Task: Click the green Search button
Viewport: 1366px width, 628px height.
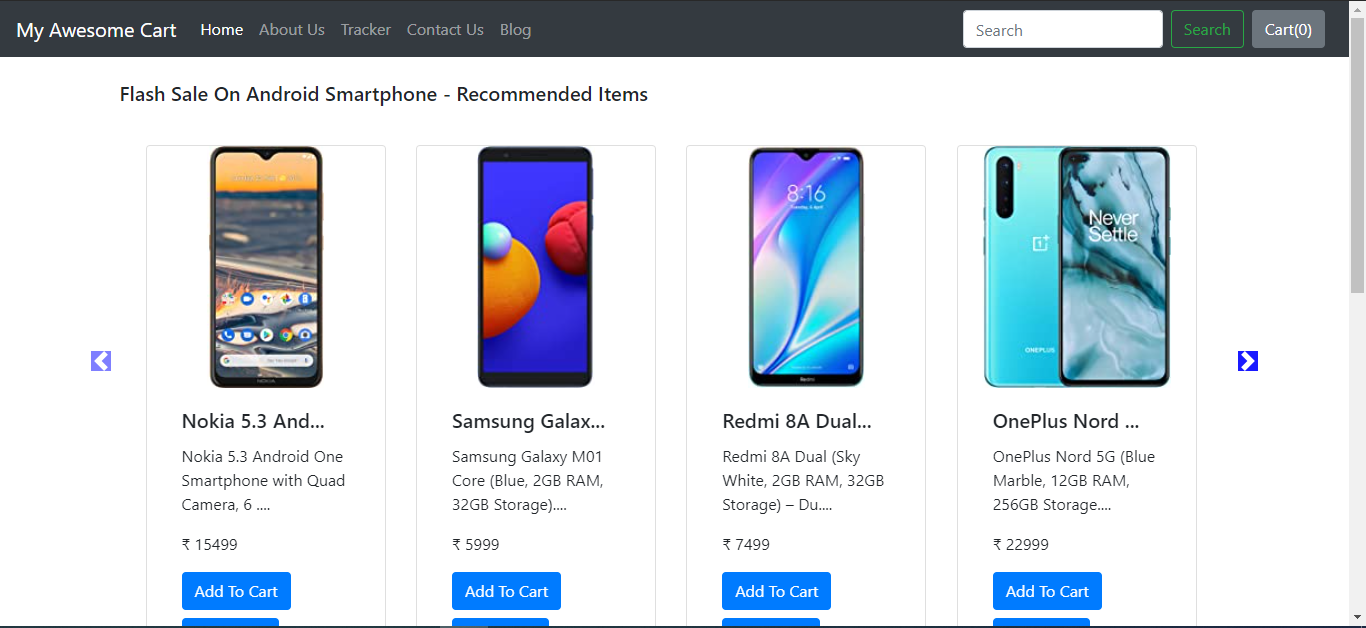Action: tap(1207, 29)
